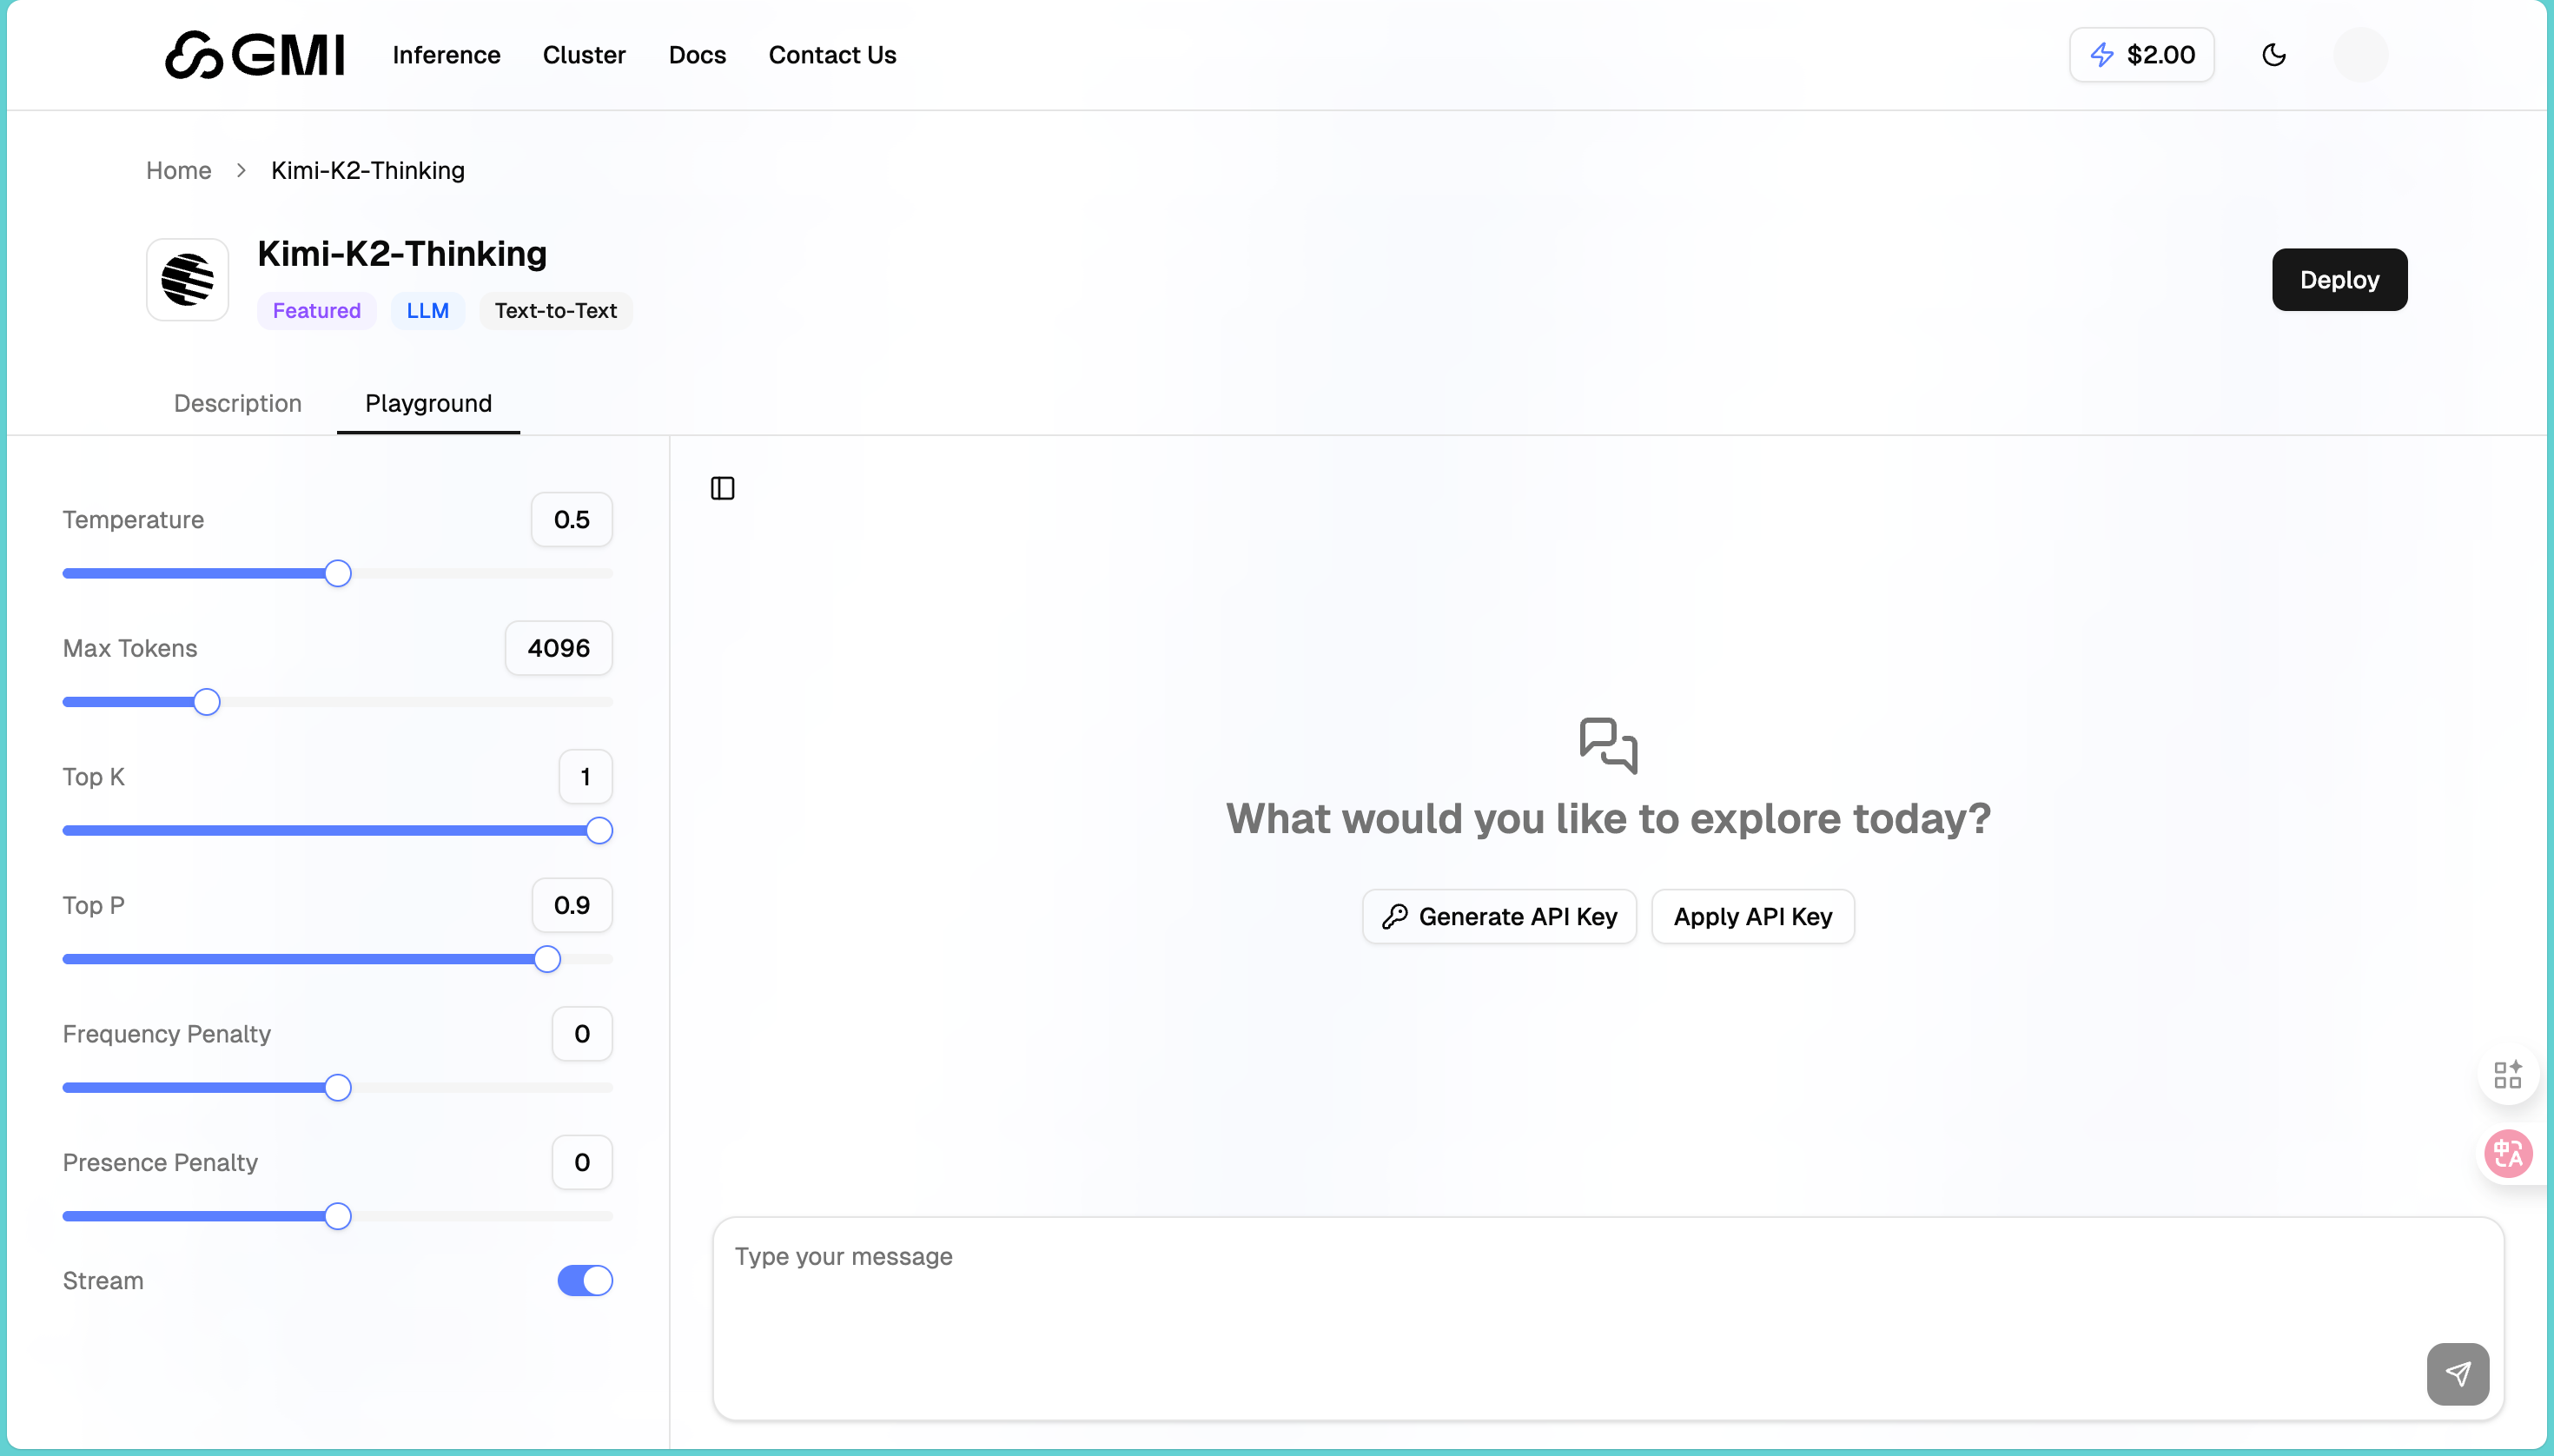Open the Inference menu
The height and width of the screenshot is (1456, 2554).
(446, 55)
